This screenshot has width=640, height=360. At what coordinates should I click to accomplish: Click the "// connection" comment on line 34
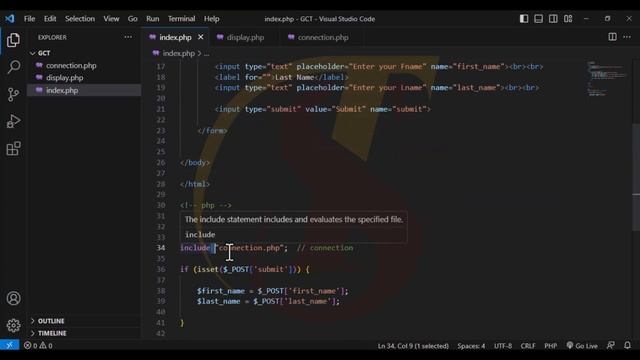click(x=325, y=248)
